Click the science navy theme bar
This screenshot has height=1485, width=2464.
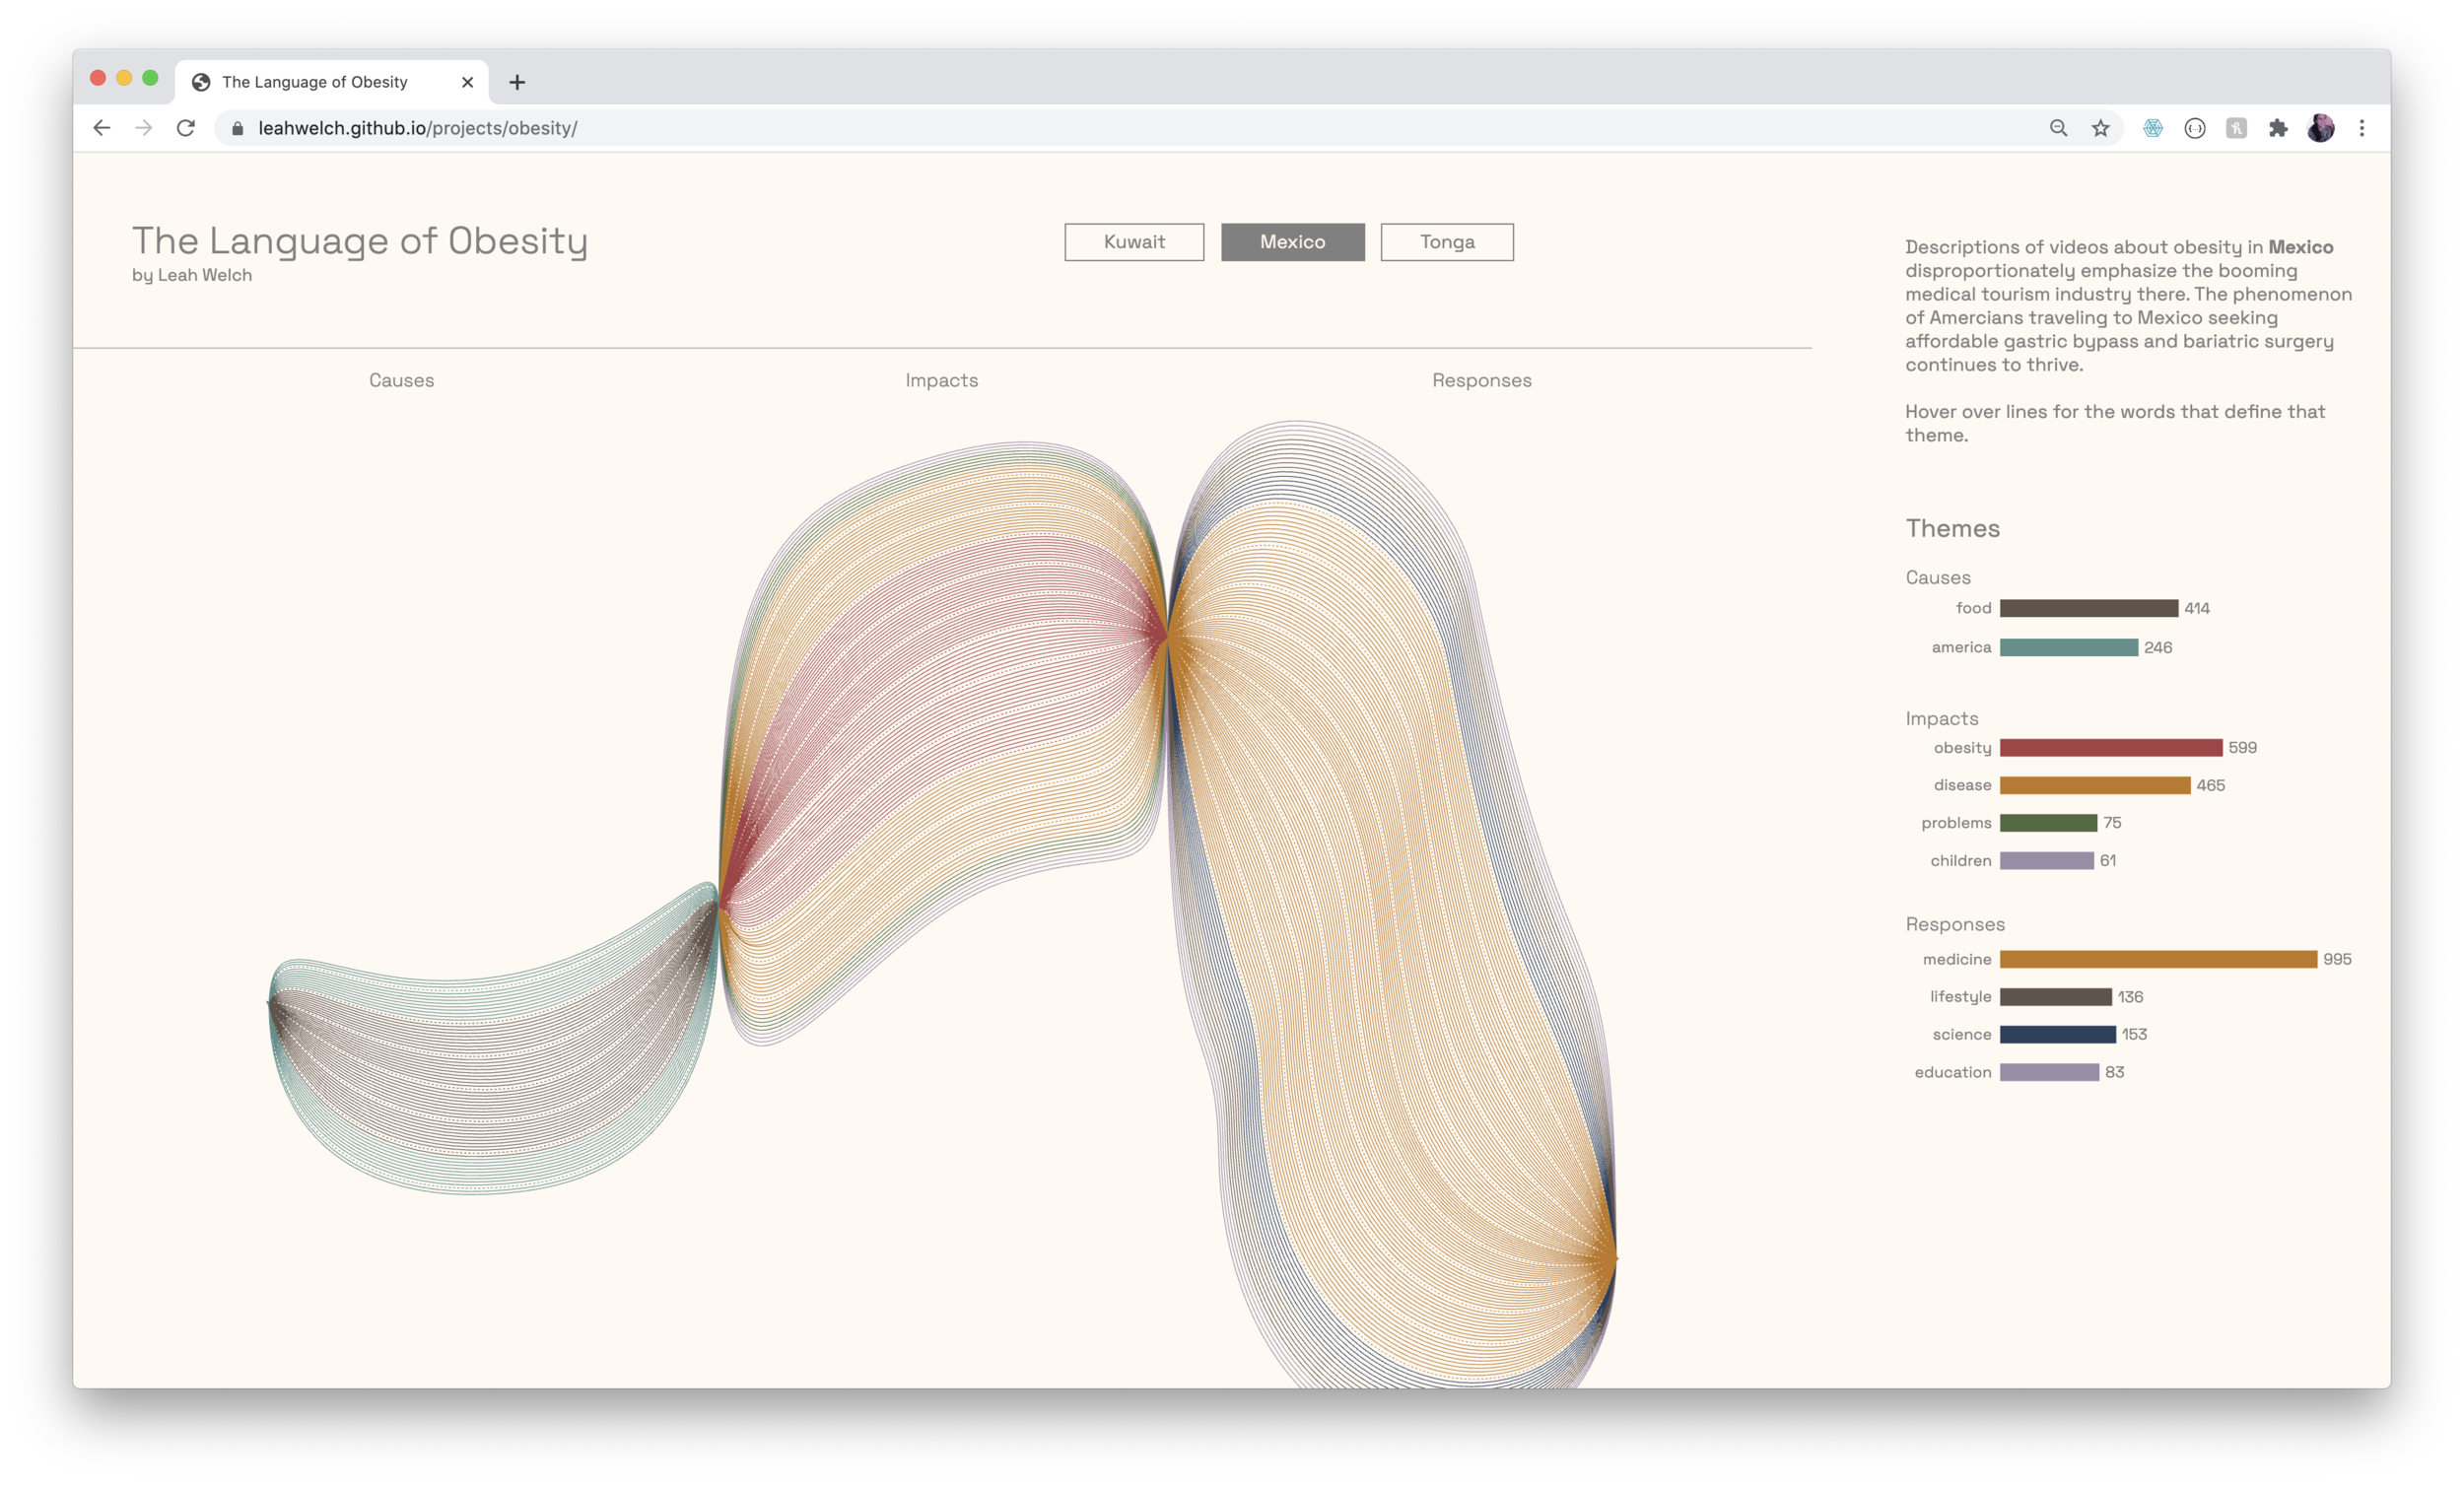tap(2057, 1034)
